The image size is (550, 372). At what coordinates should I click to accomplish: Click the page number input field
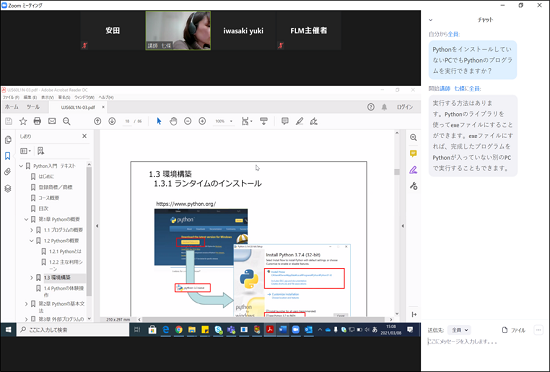click(127, 121)
